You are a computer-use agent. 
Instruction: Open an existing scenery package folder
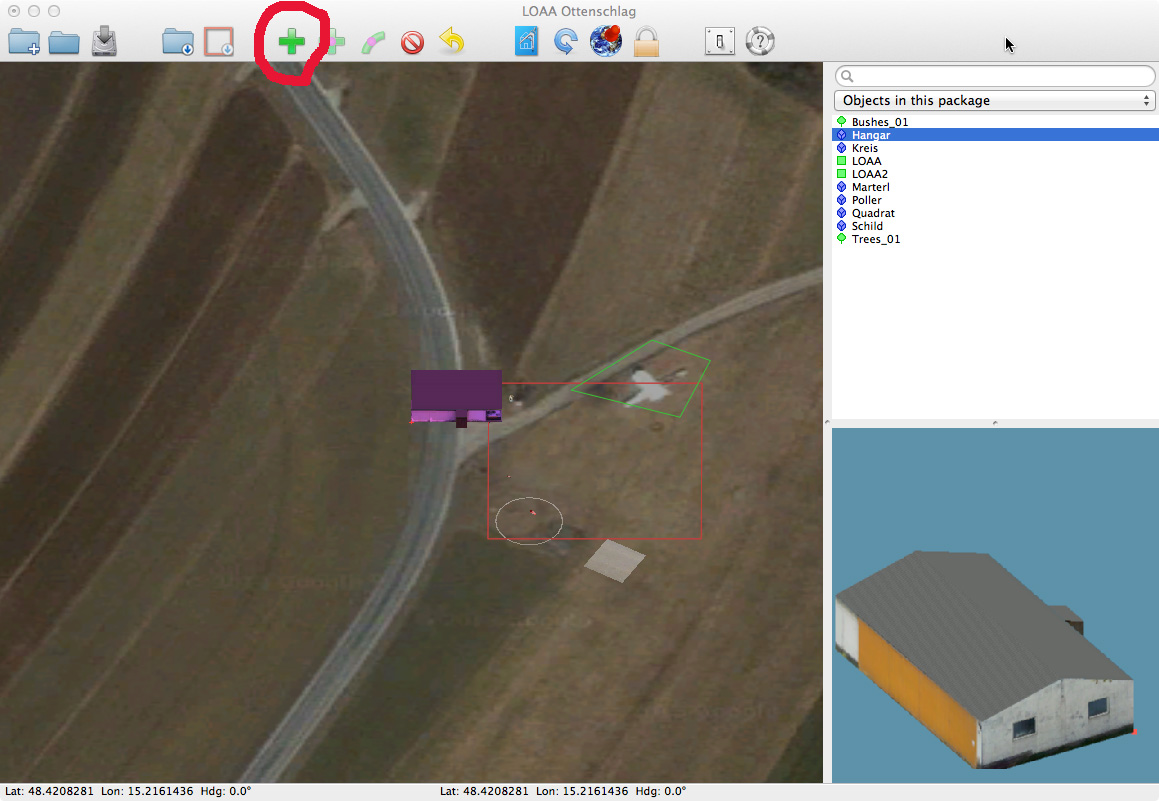pyautogui.click(x=64, y=42)
